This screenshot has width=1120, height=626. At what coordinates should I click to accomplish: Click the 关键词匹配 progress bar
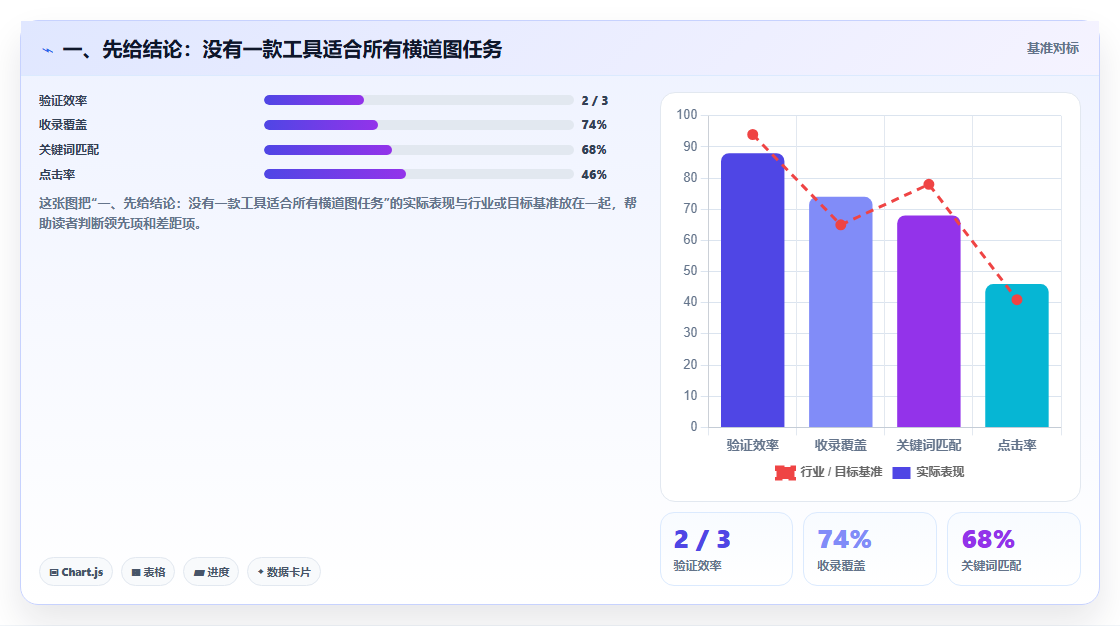coord(419,150)
